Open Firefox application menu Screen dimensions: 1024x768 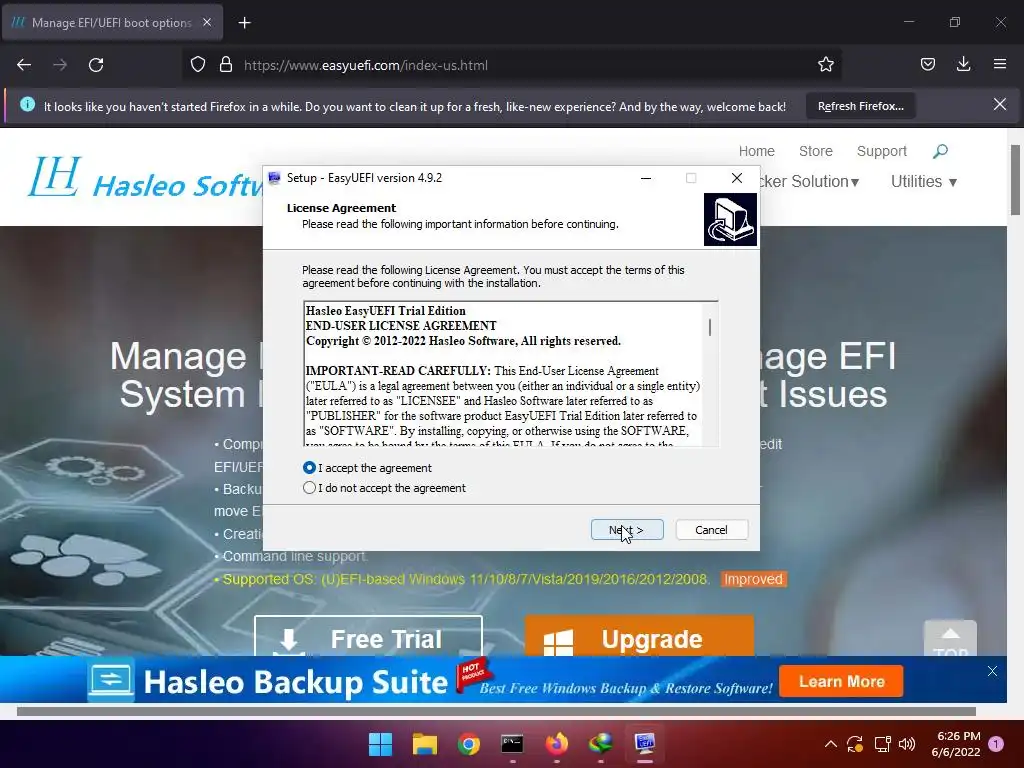[1000, 64]
